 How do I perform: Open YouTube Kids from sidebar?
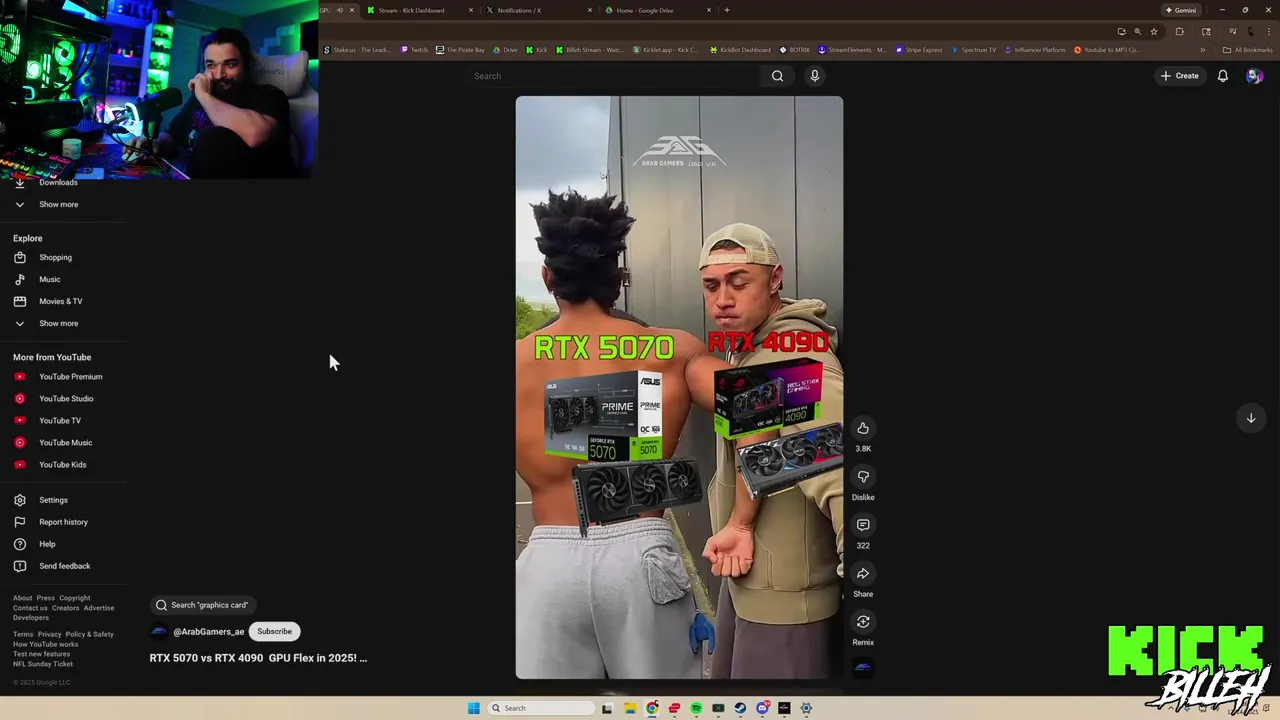coord(62,465)
